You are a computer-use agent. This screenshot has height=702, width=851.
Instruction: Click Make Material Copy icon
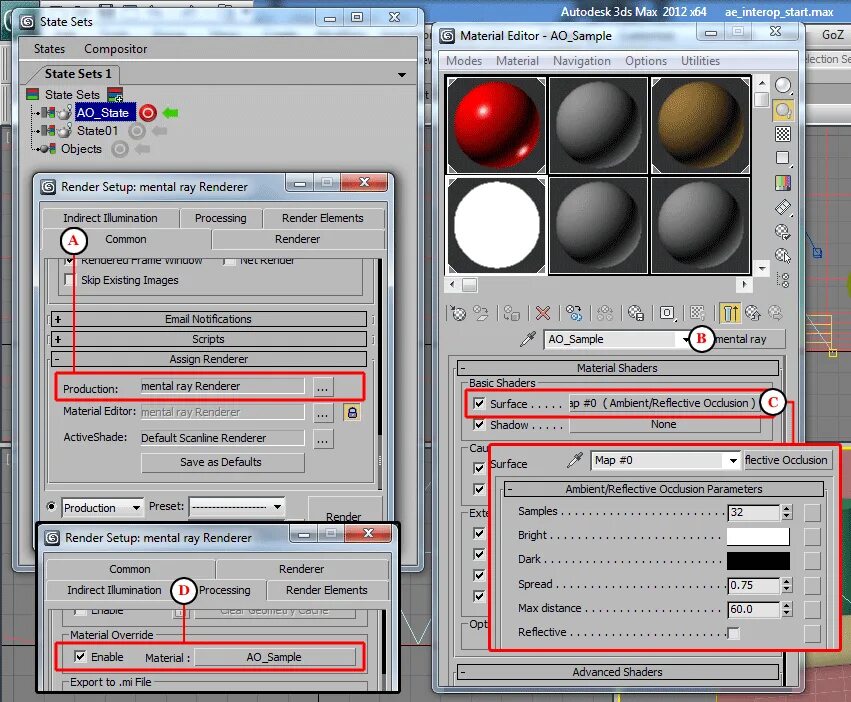[574, 313]
